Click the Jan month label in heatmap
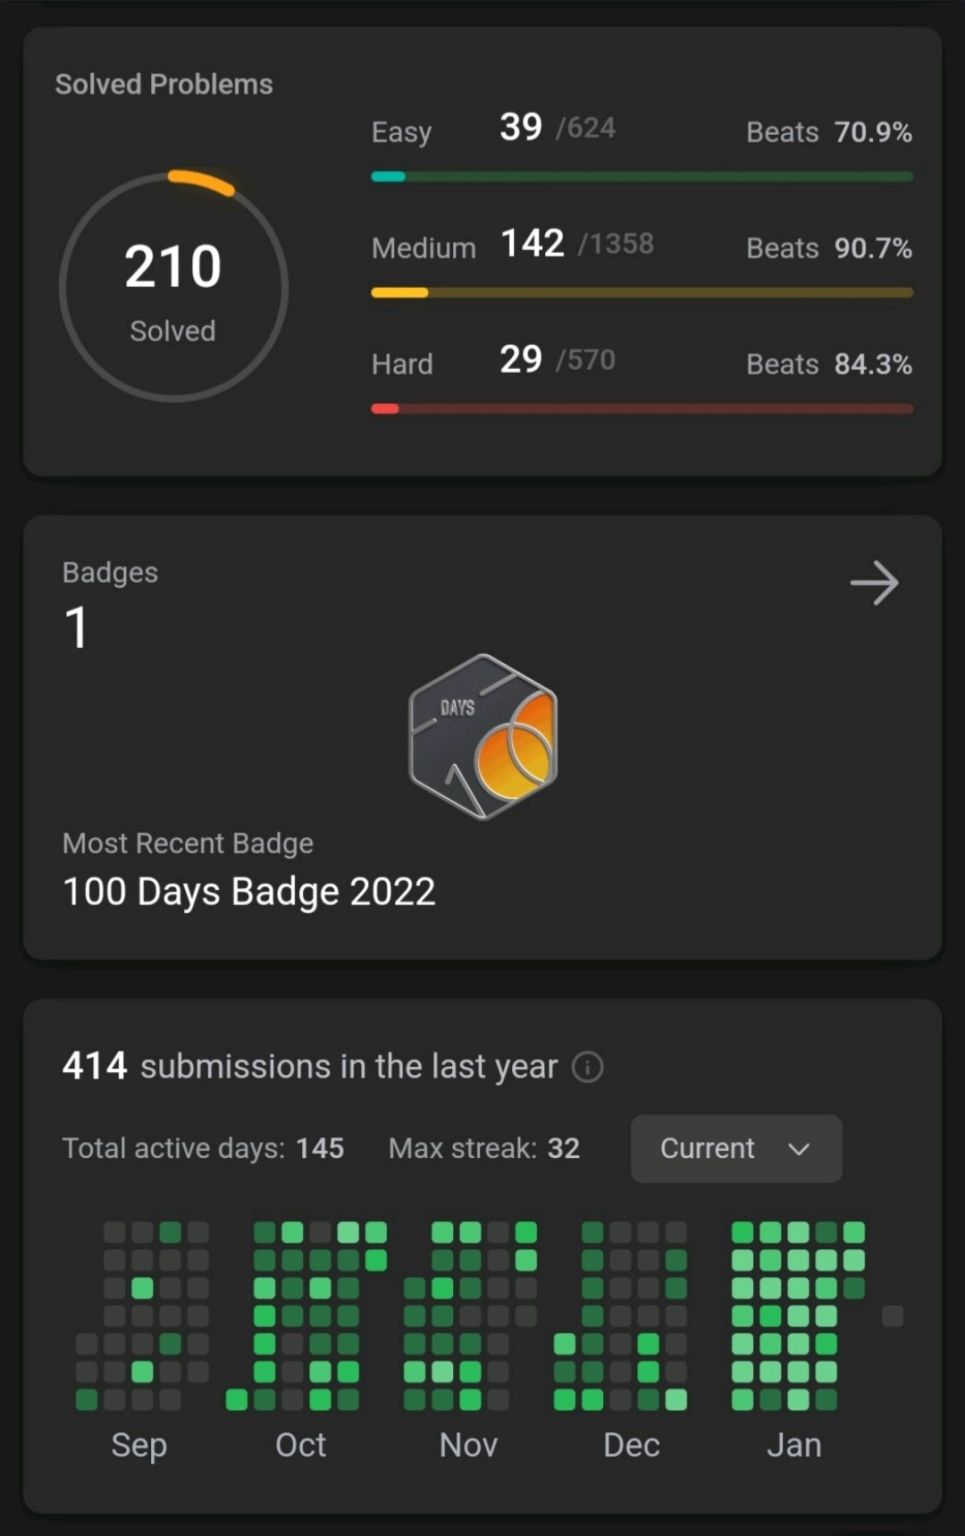Screen dimensions: 965x1536 [794, 1445]
